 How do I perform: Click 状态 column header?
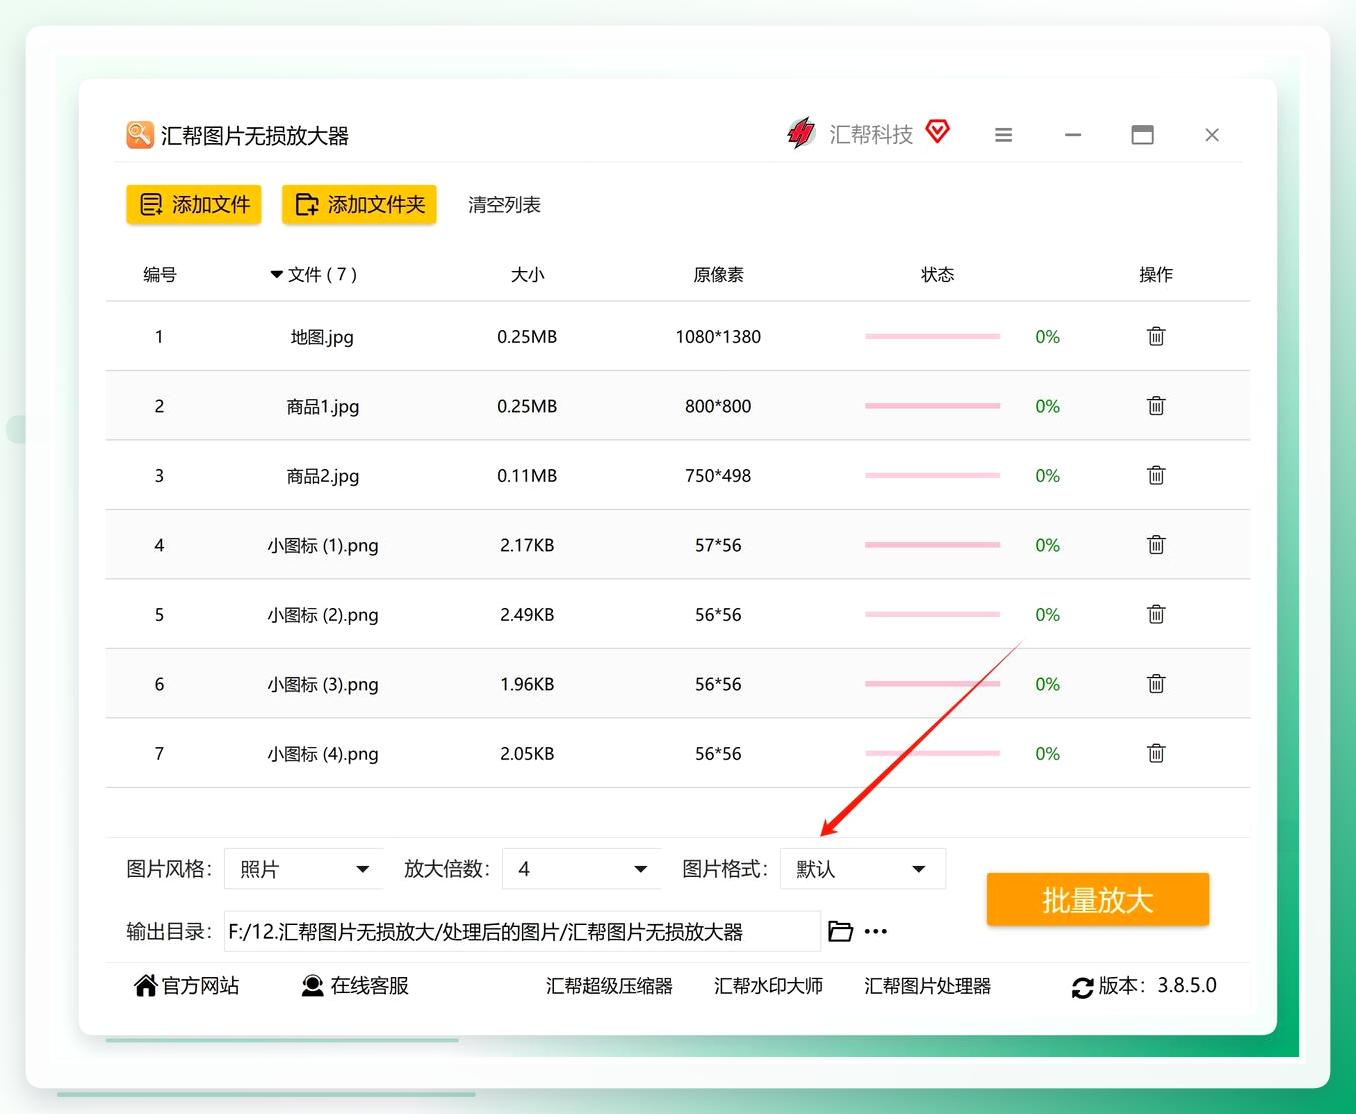point(937,274)
